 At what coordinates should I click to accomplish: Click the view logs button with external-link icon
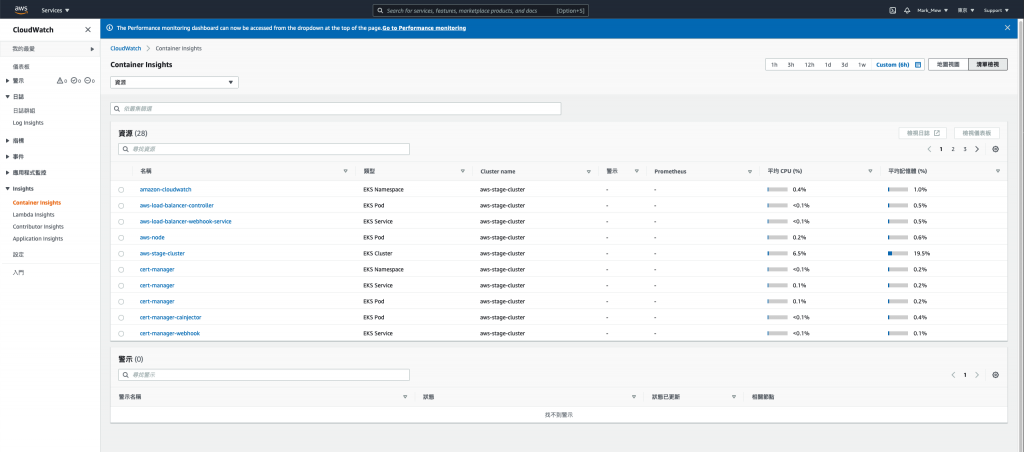tap(922, 133)
